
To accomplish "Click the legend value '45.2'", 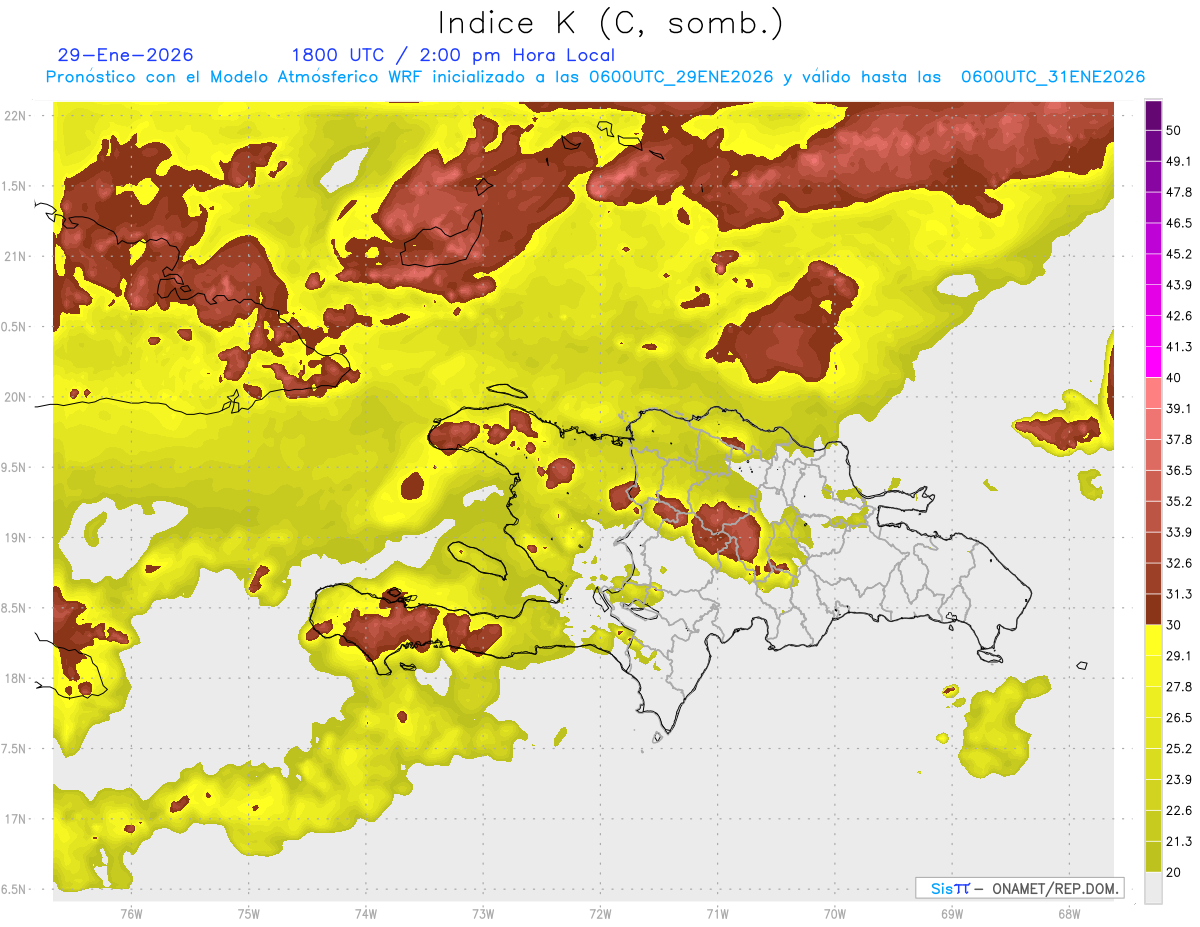I will coord(1179,254).
